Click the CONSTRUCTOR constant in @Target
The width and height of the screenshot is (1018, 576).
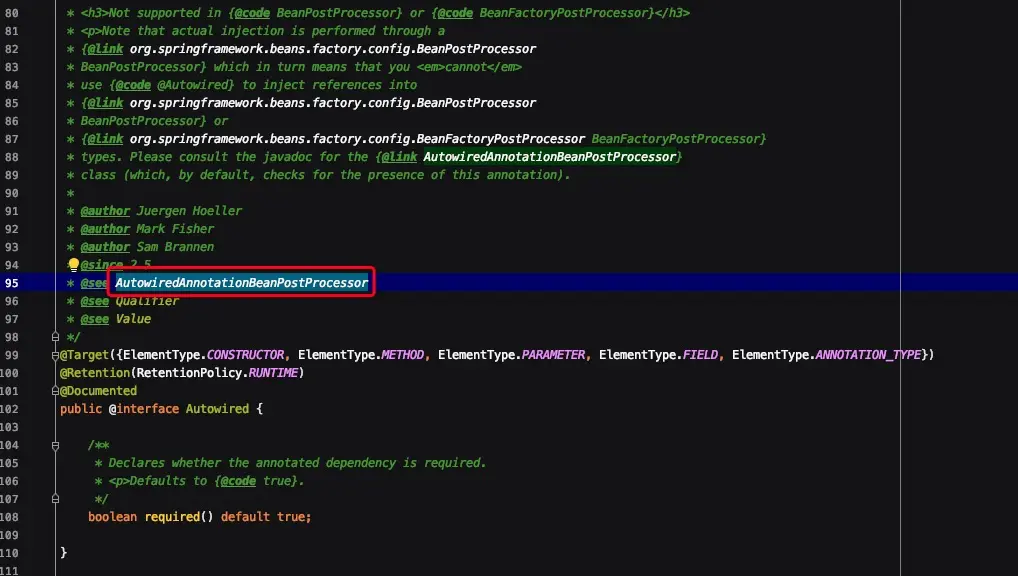[x=245, y=355]
